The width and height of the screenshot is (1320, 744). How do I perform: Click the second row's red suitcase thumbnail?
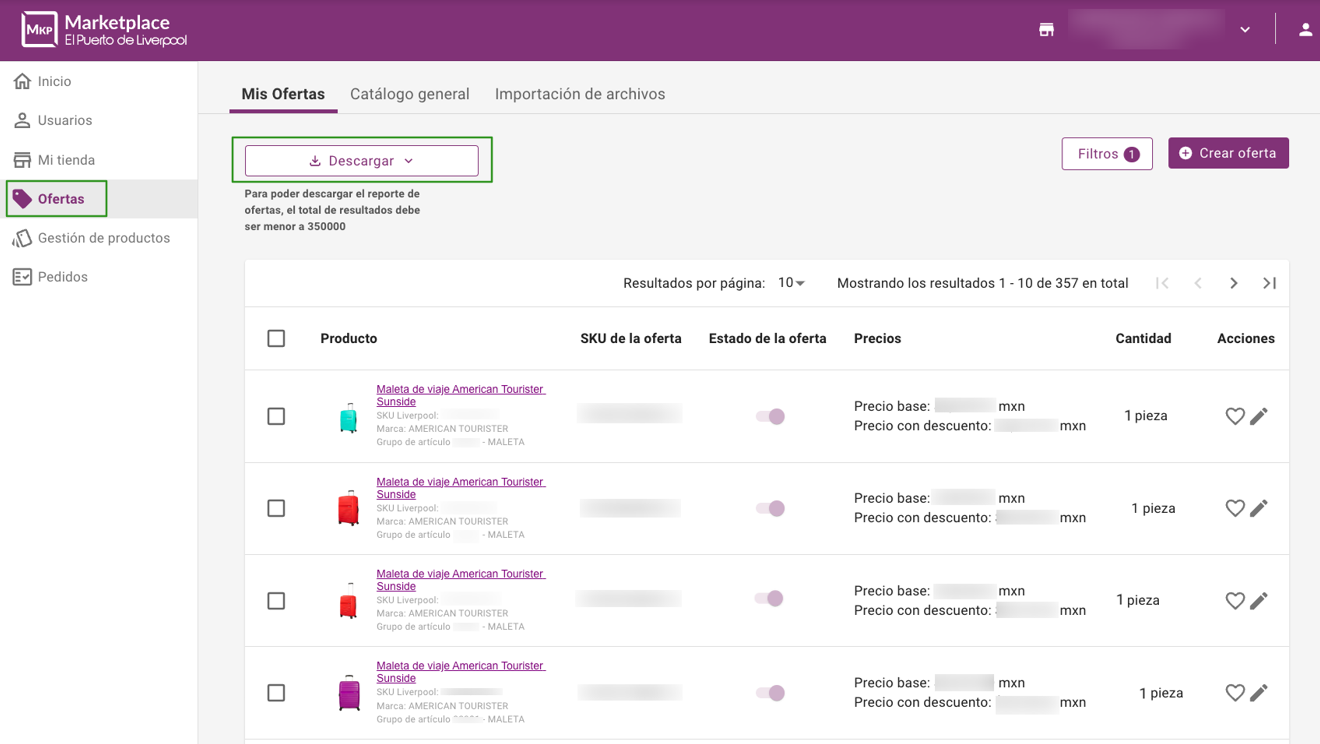tap(348, 508)
